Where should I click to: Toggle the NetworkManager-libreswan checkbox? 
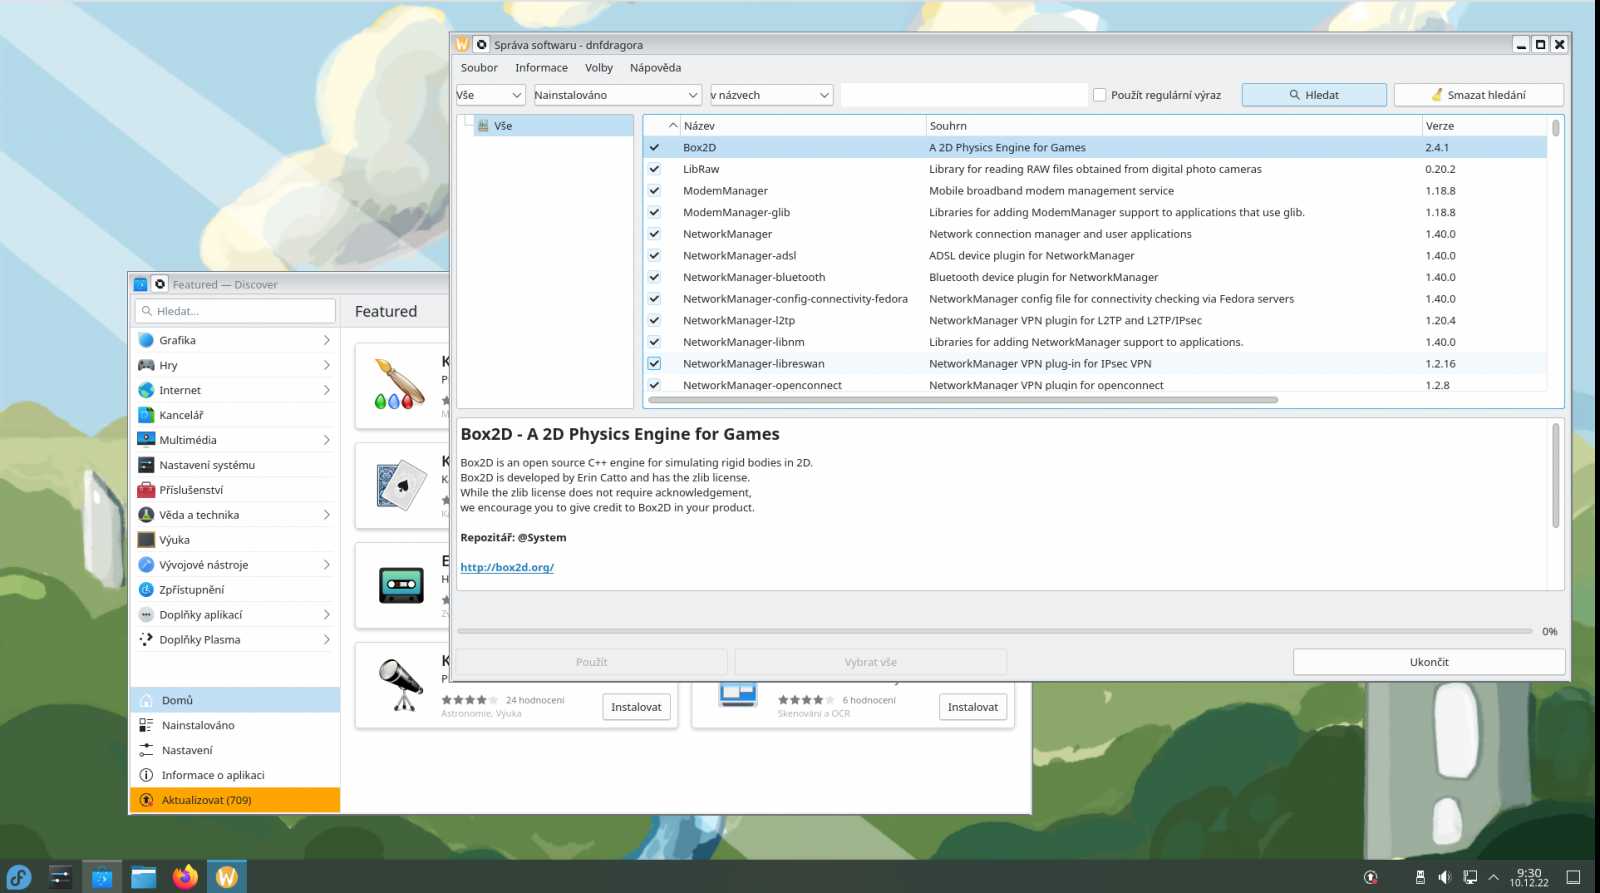pyautogui.click(x=654, y=364)
